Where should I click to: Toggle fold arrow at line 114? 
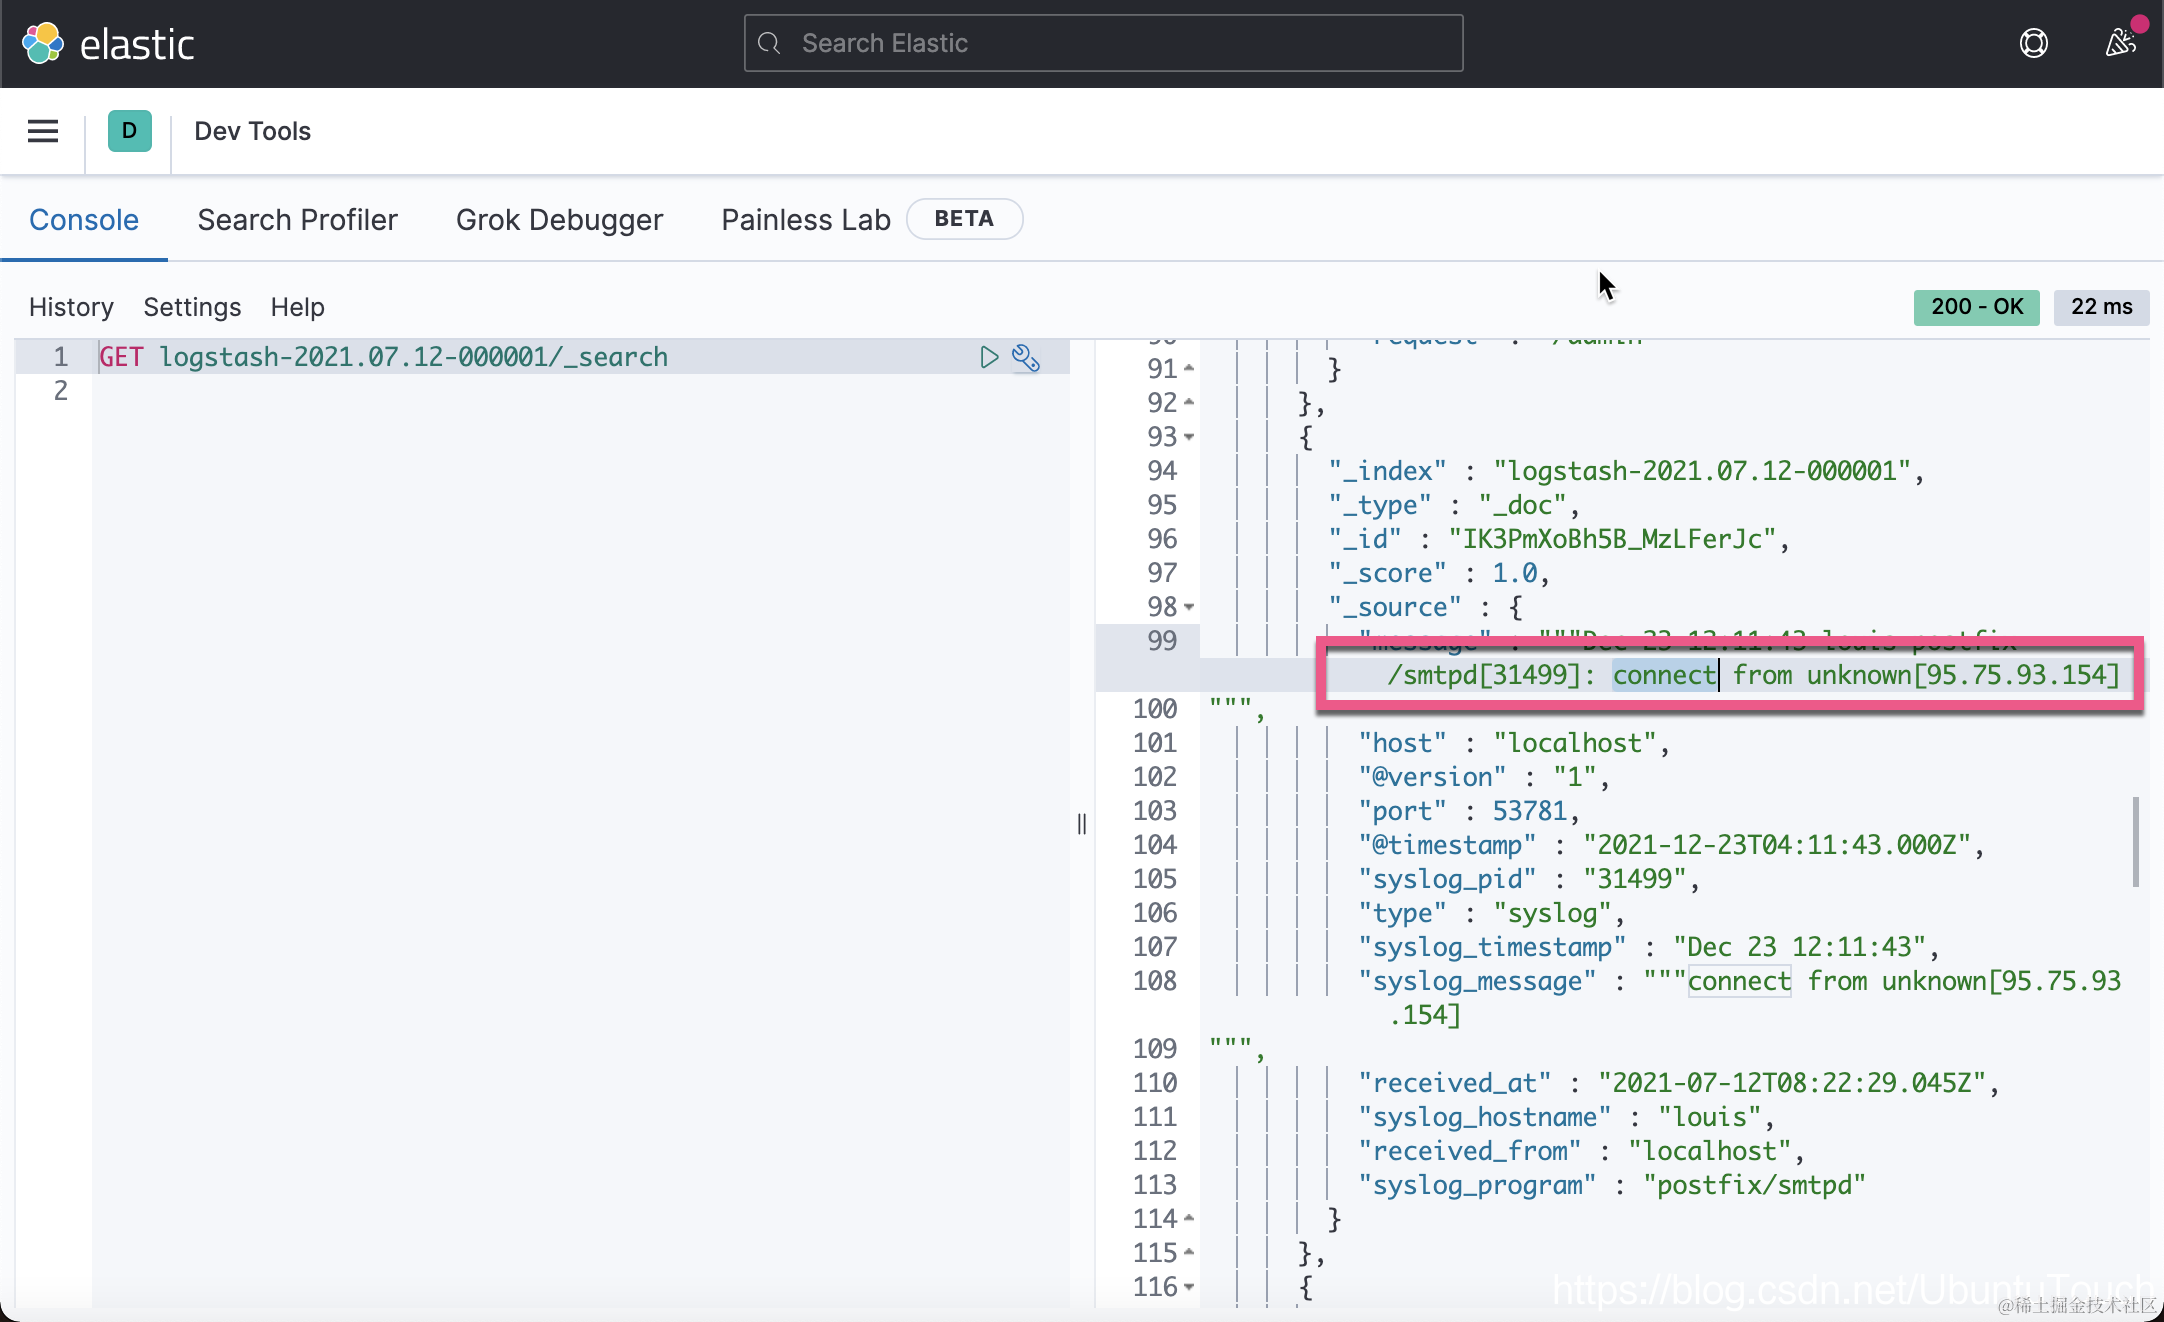click(x=1189, y=1219)
